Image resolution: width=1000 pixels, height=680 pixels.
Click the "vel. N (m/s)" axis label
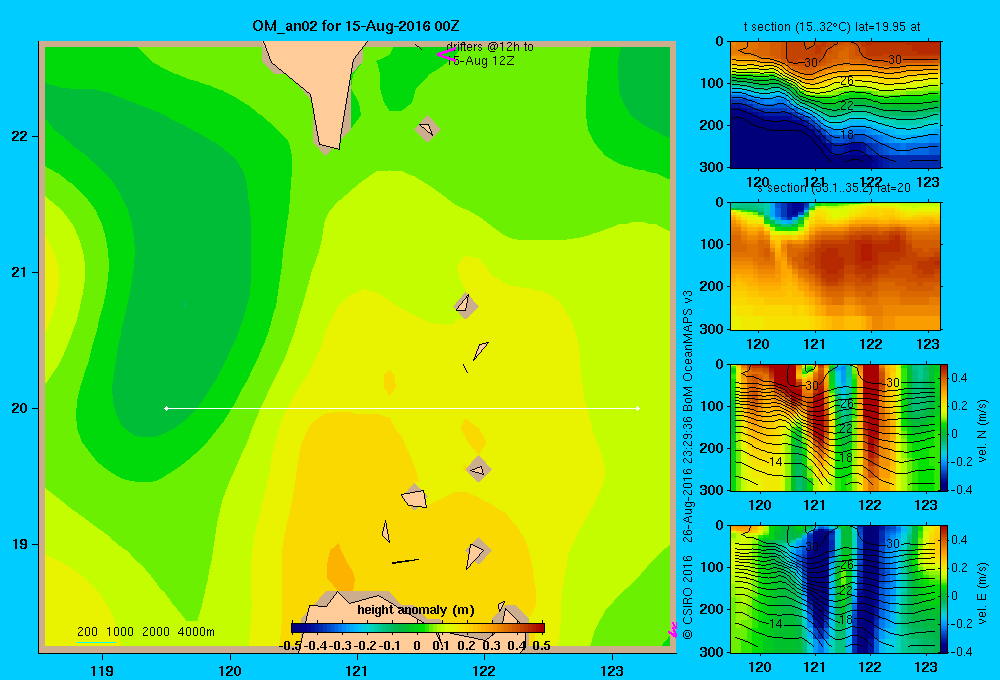(x=982, y=431)
